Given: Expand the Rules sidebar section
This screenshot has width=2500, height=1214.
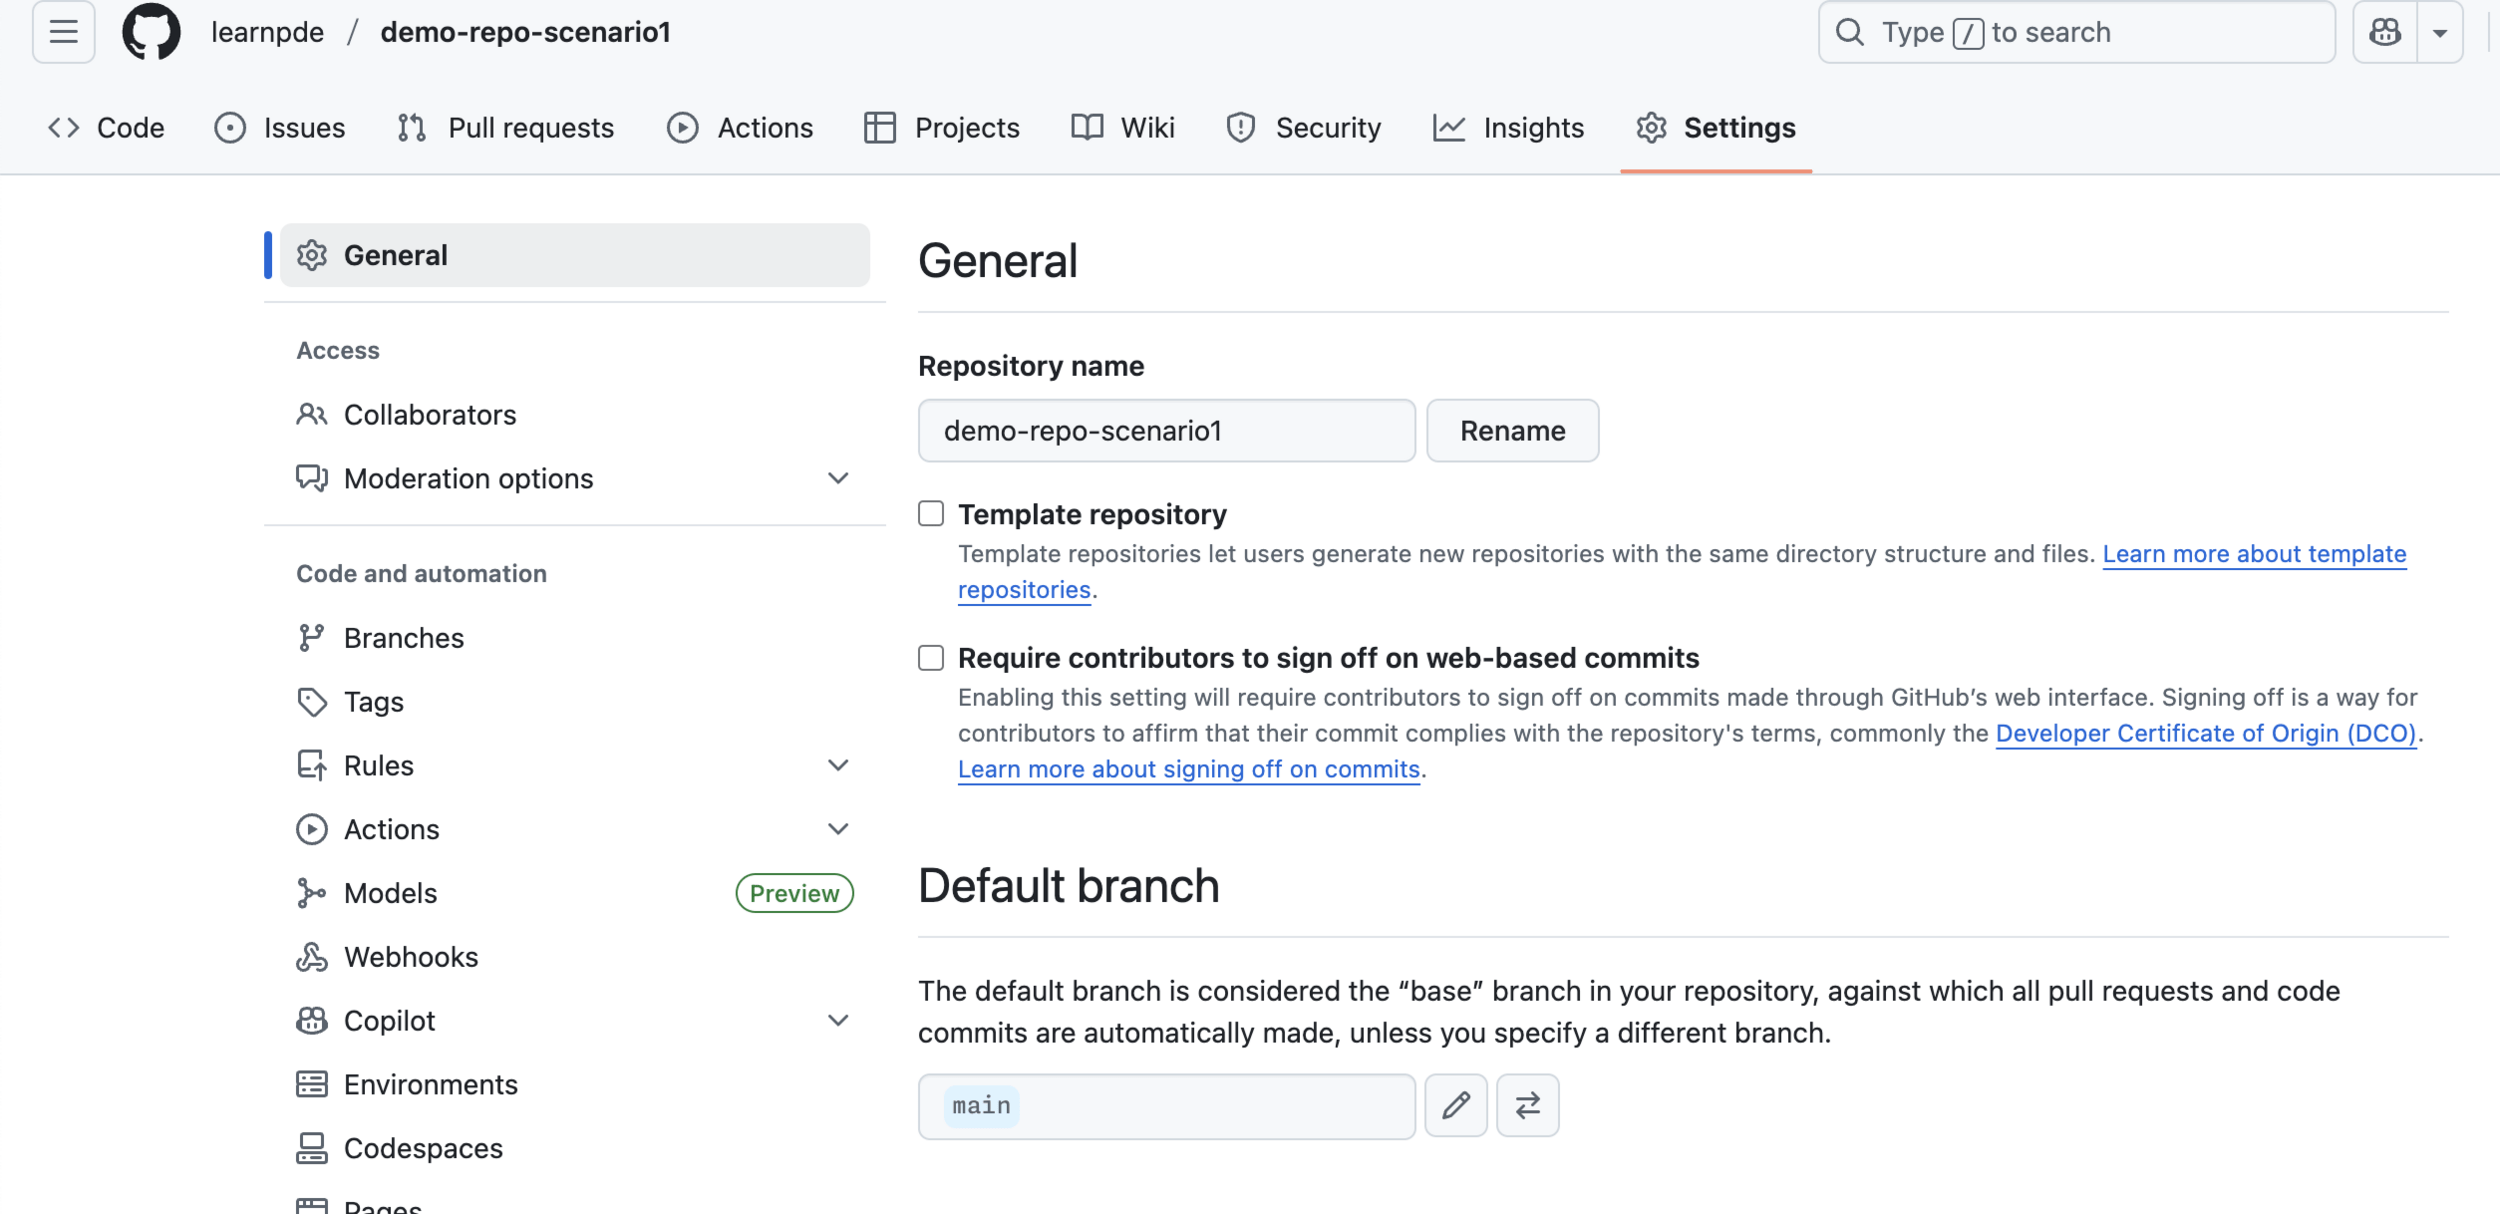Looking at the screenshot, I should tap(838, 766).
